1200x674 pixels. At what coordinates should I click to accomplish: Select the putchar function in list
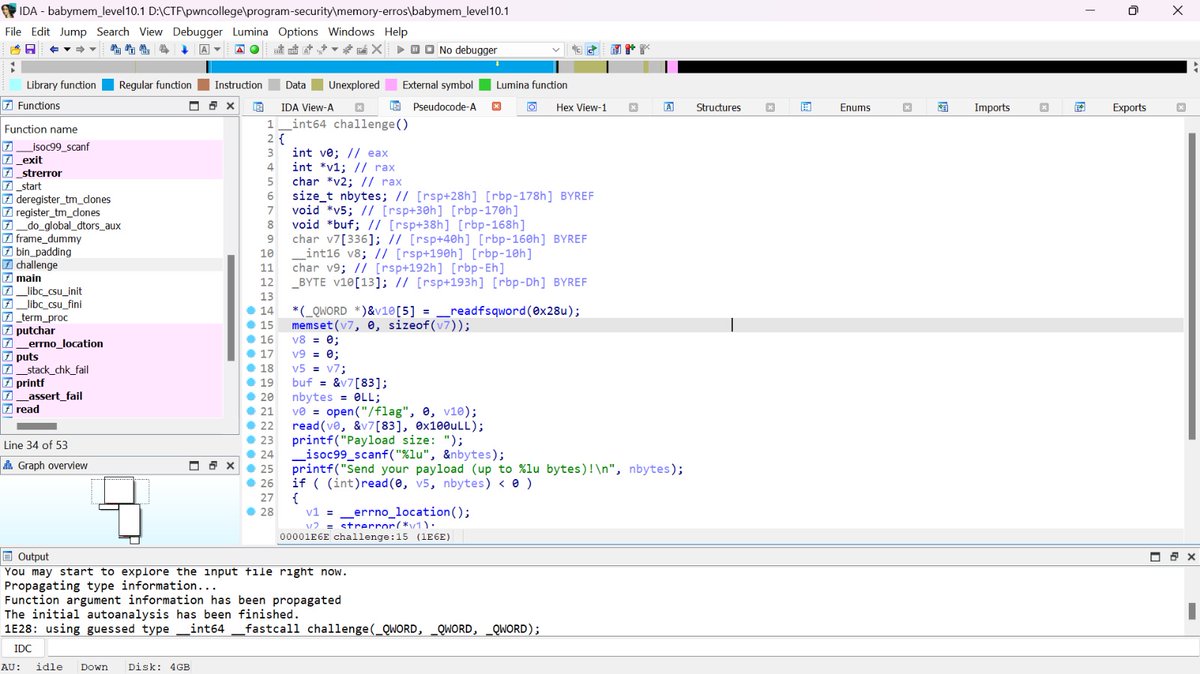point(113,330)
